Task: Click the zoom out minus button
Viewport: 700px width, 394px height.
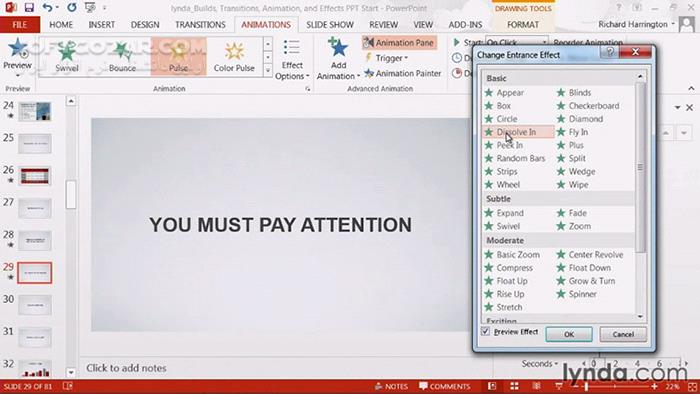Action: (576, 386)
